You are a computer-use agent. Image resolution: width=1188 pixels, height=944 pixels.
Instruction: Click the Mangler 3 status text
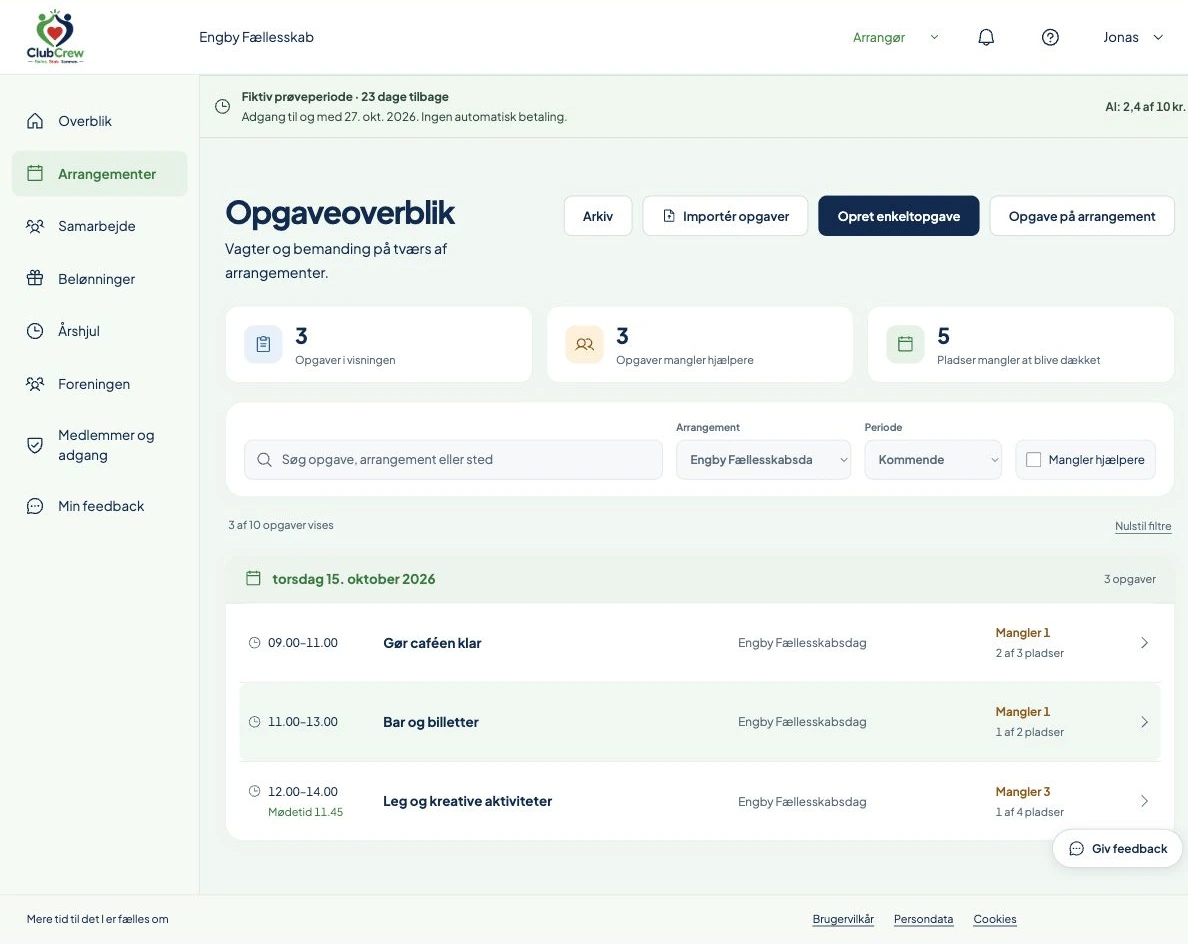pos(1023,792)
